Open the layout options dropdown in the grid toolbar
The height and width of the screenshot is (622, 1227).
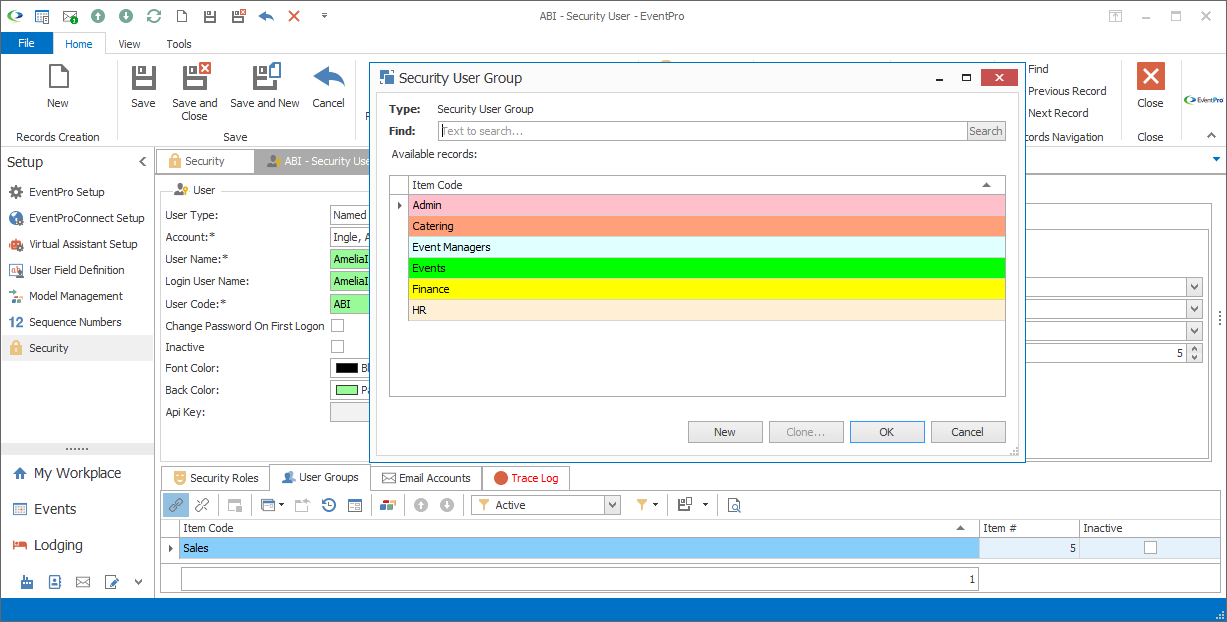pyautogui.click(x=705, y=505)
